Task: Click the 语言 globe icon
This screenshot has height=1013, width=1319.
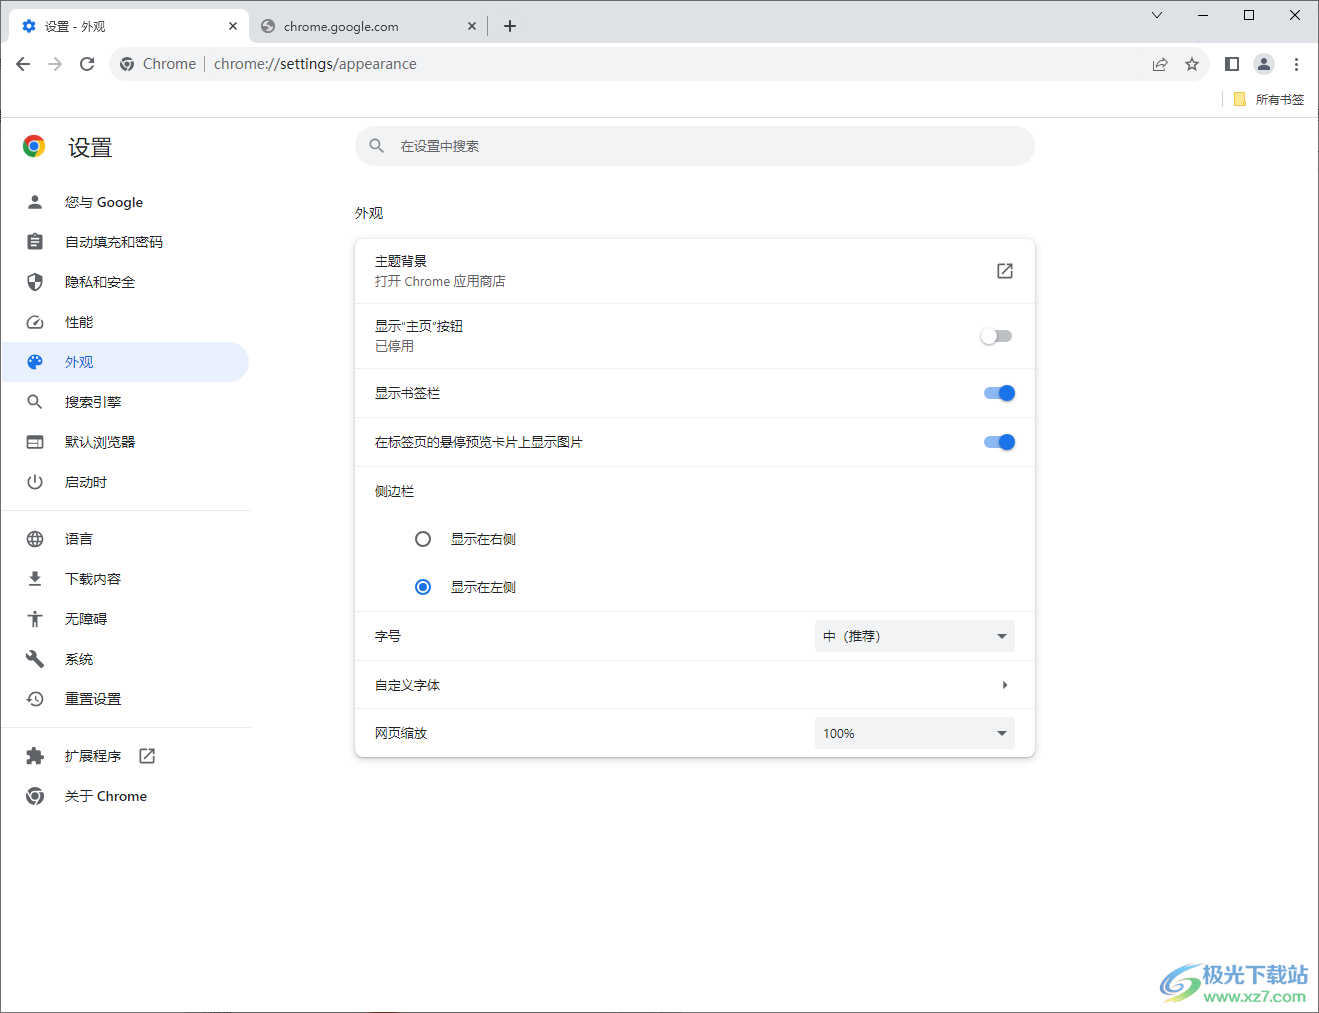Action: click(35, 539)
